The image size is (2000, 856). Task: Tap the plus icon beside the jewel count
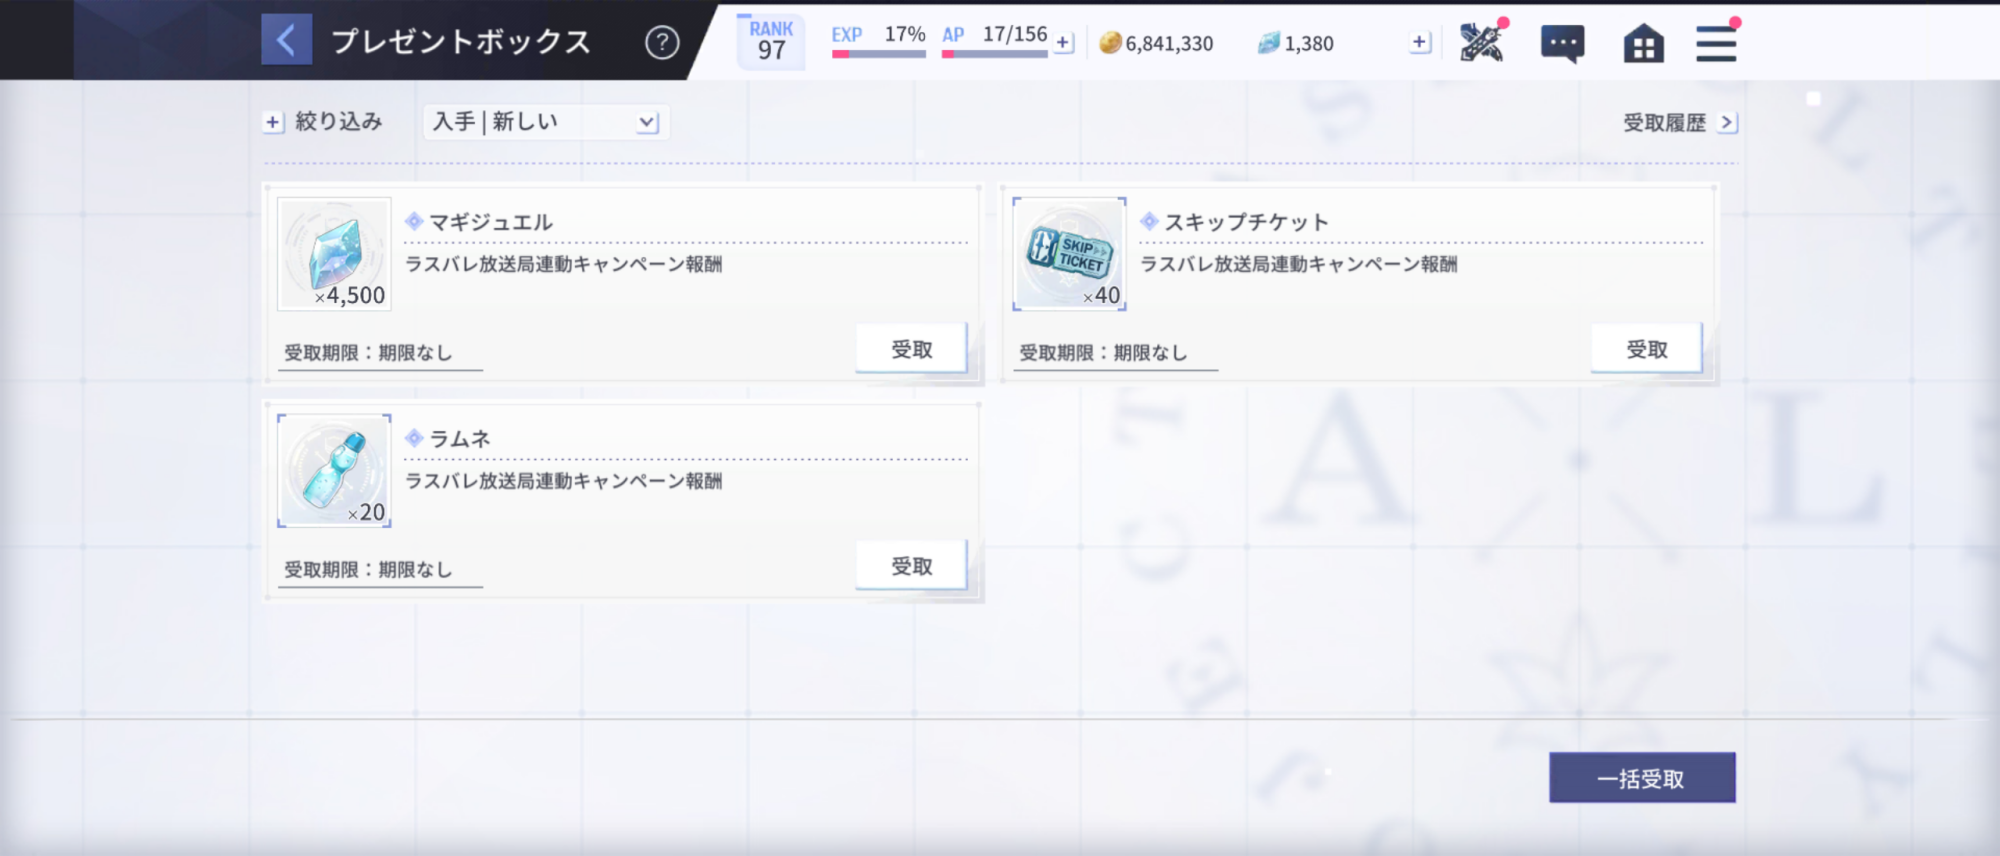click(x=1419, y=42)
